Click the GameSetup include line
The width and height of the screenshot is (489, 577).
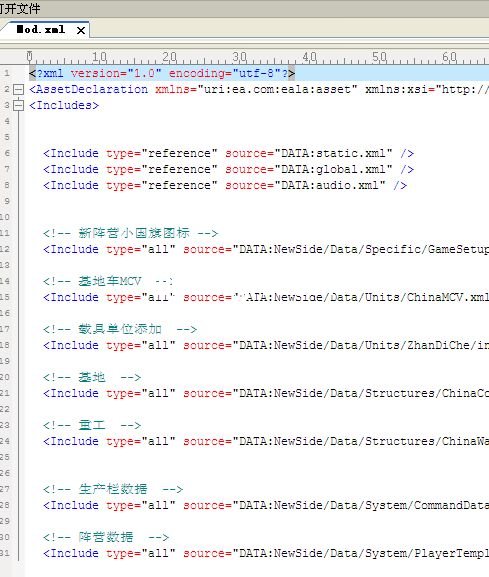pyautogui.click(x=266, y=249)
